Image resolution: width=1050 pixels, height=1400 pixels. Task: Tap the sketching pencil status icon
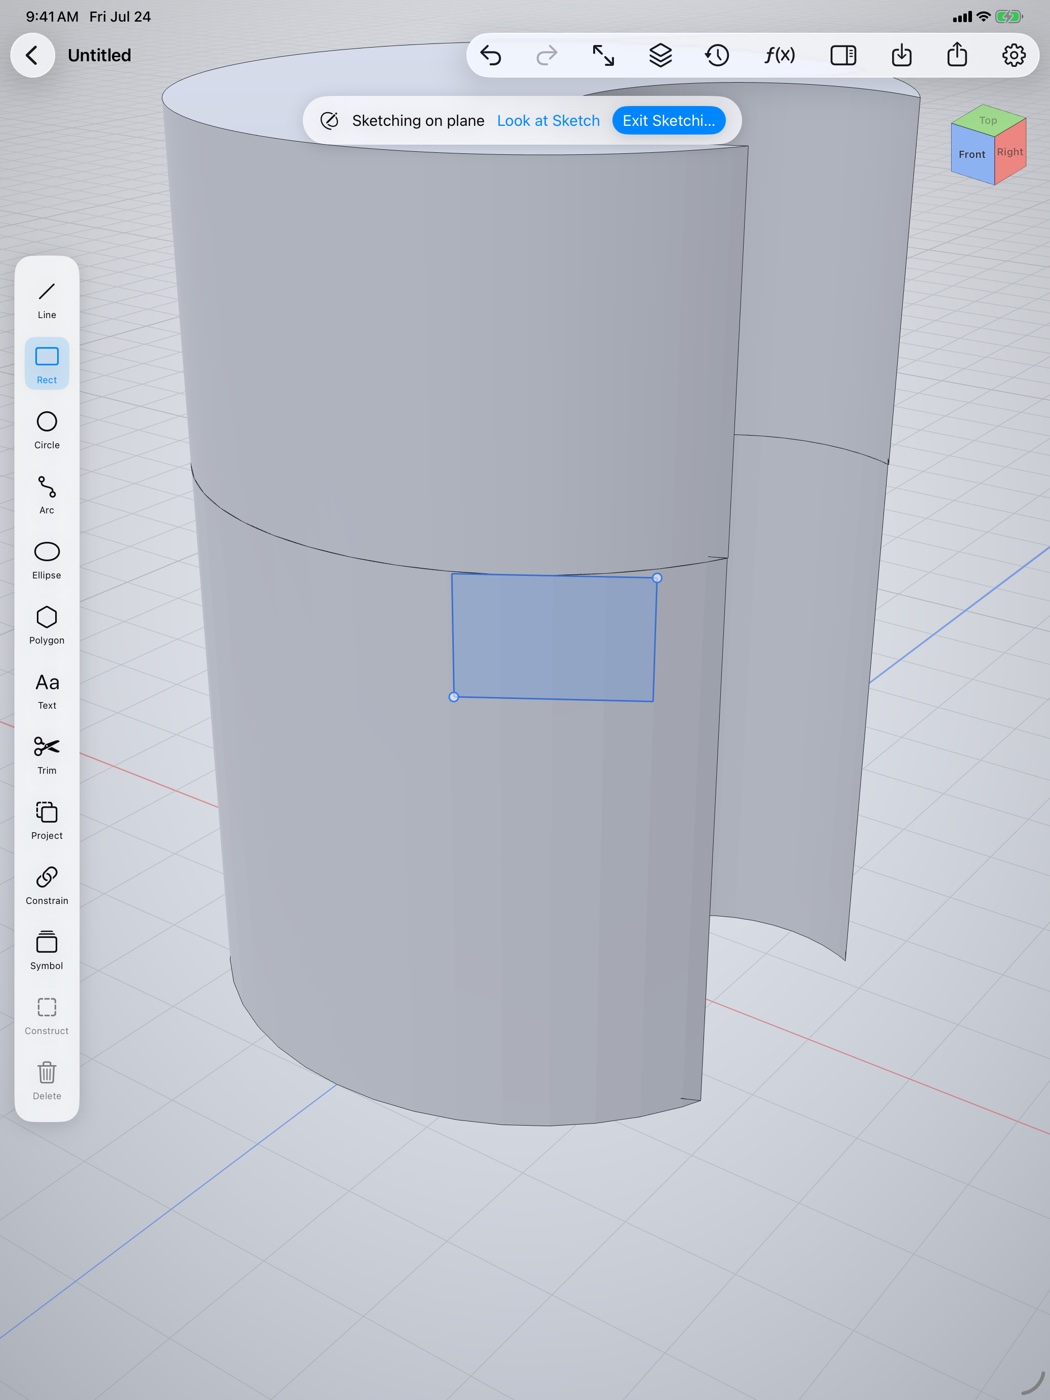[x=329, y=120]
